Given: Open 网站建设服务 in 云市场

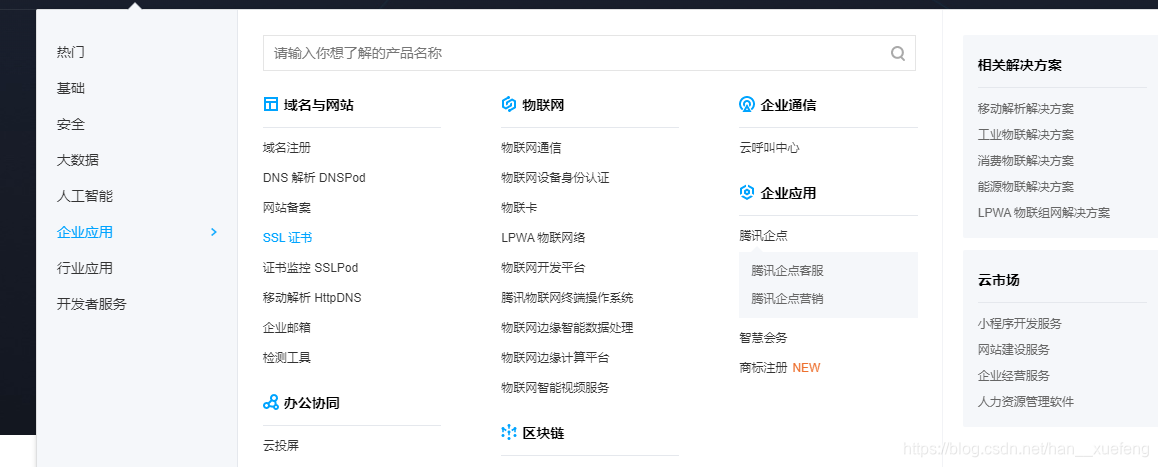Looking at the screenshot, I should 1014,350.
